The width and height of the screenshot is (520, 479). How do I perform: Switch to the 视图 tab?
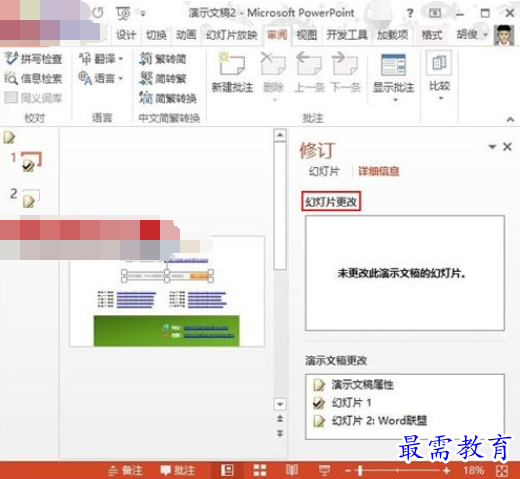(307, 35)
